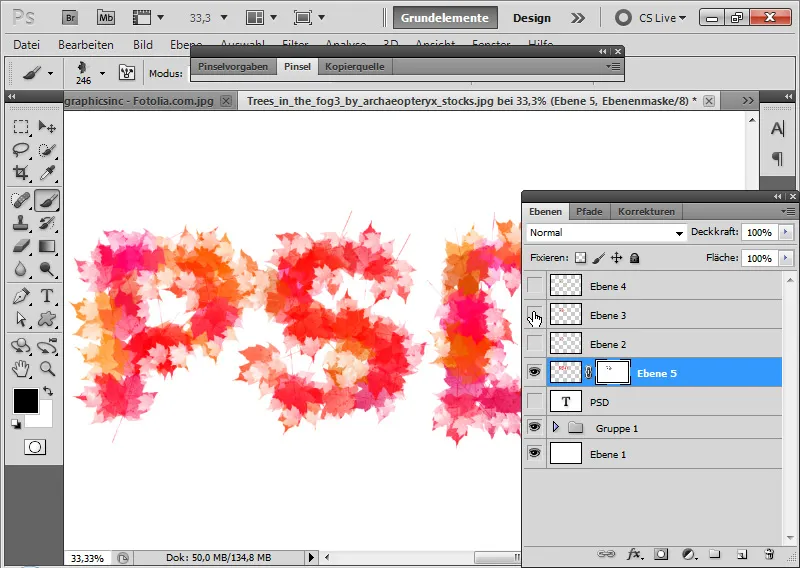The width and height of the screenshot is (800, 568).
Task: Open Character panel icon in dock
Action: click(x=778, y=129)
